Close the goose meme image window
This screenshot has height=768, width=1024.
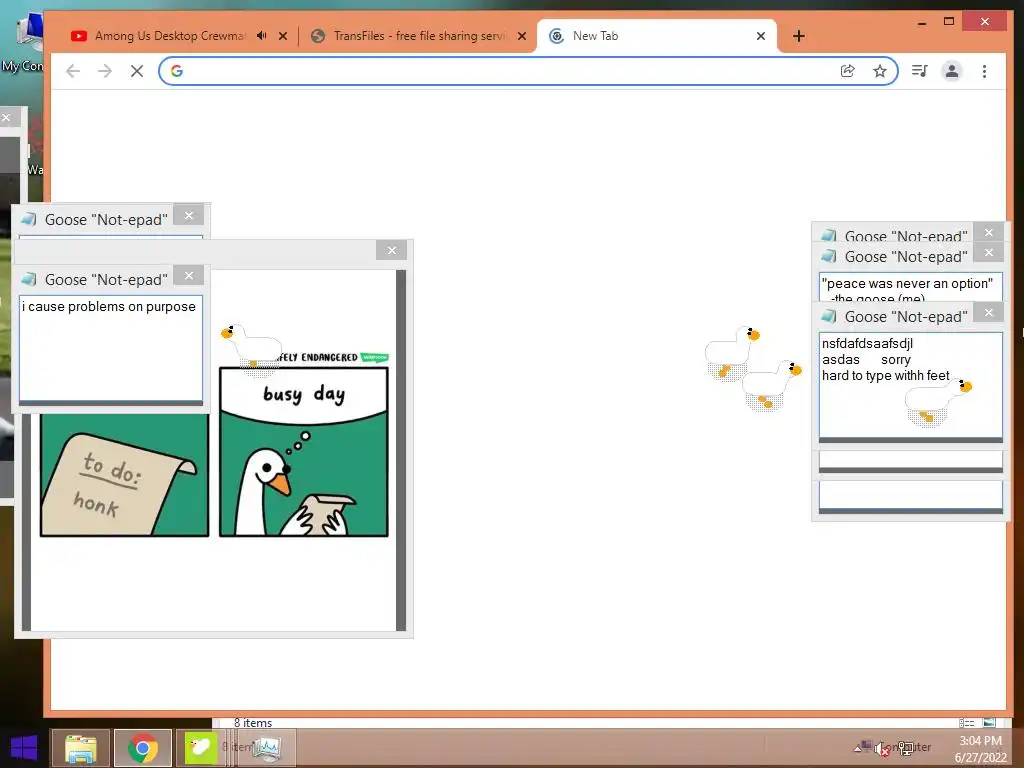coord(392,250)
